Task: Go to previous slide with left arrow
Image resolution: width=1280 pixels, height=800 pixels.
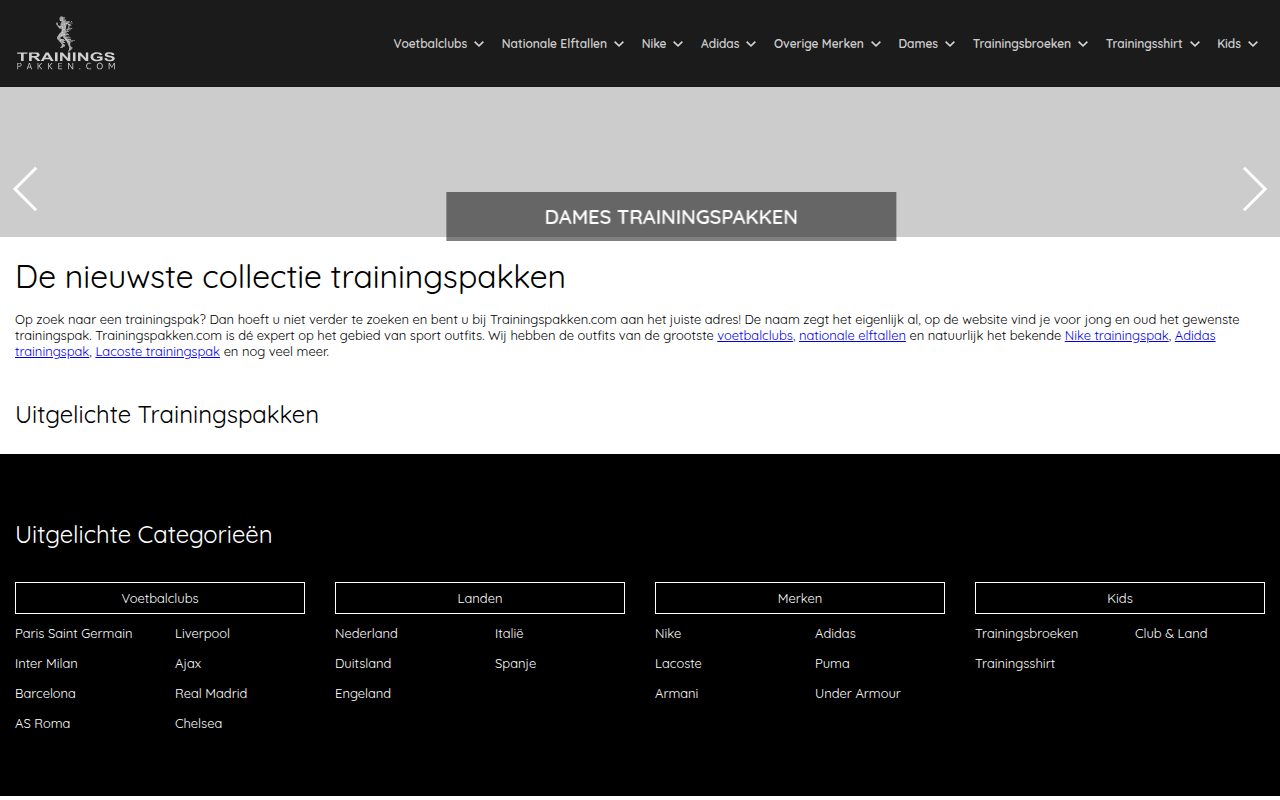Action: pos(25,189)
